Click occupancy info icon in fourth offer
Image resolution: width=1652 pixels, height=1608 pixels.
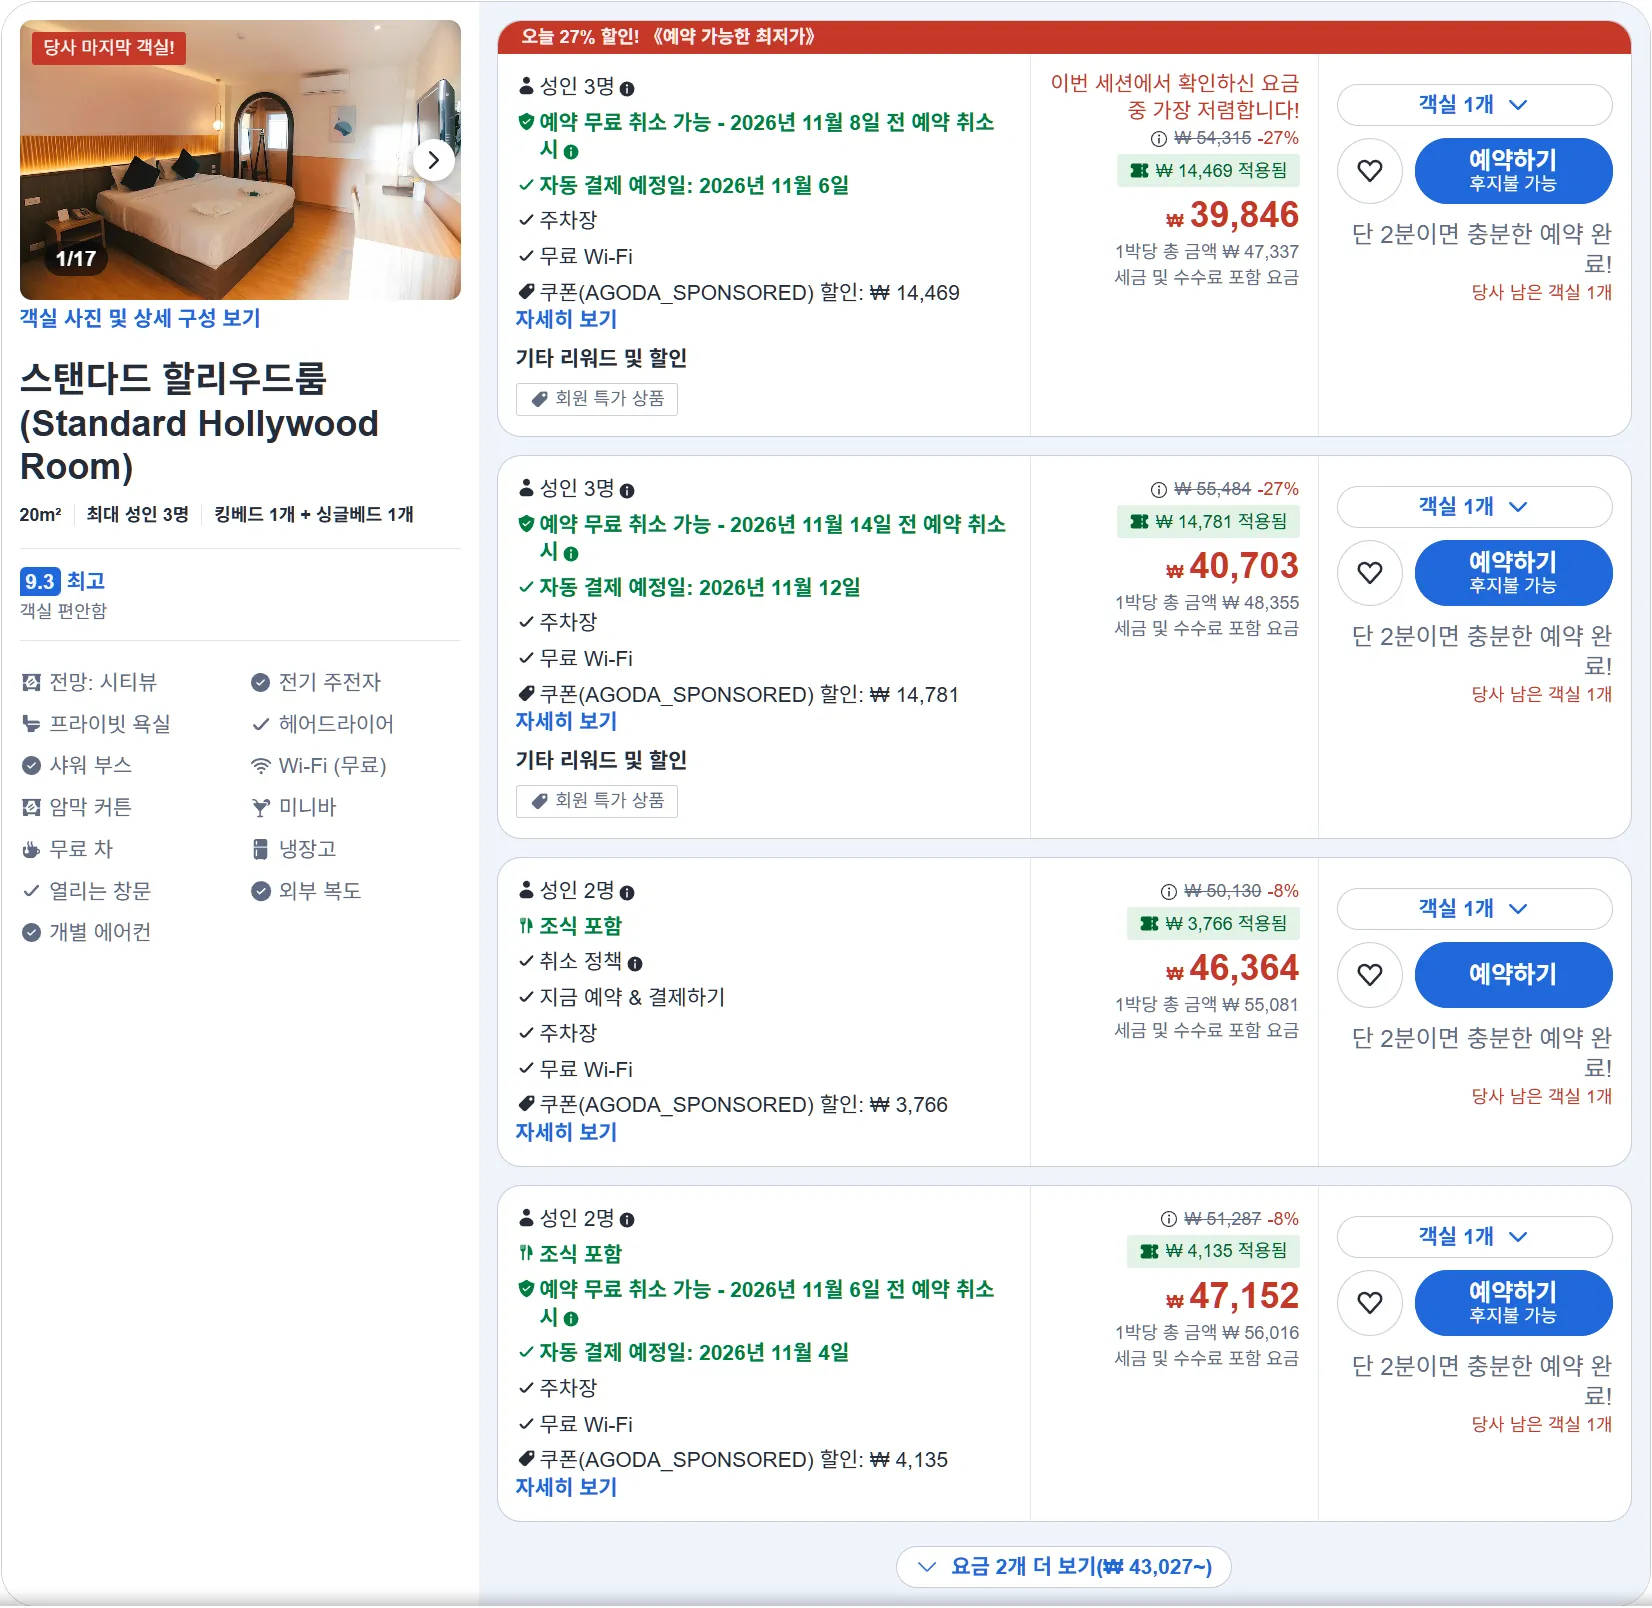click(627, 1220)
